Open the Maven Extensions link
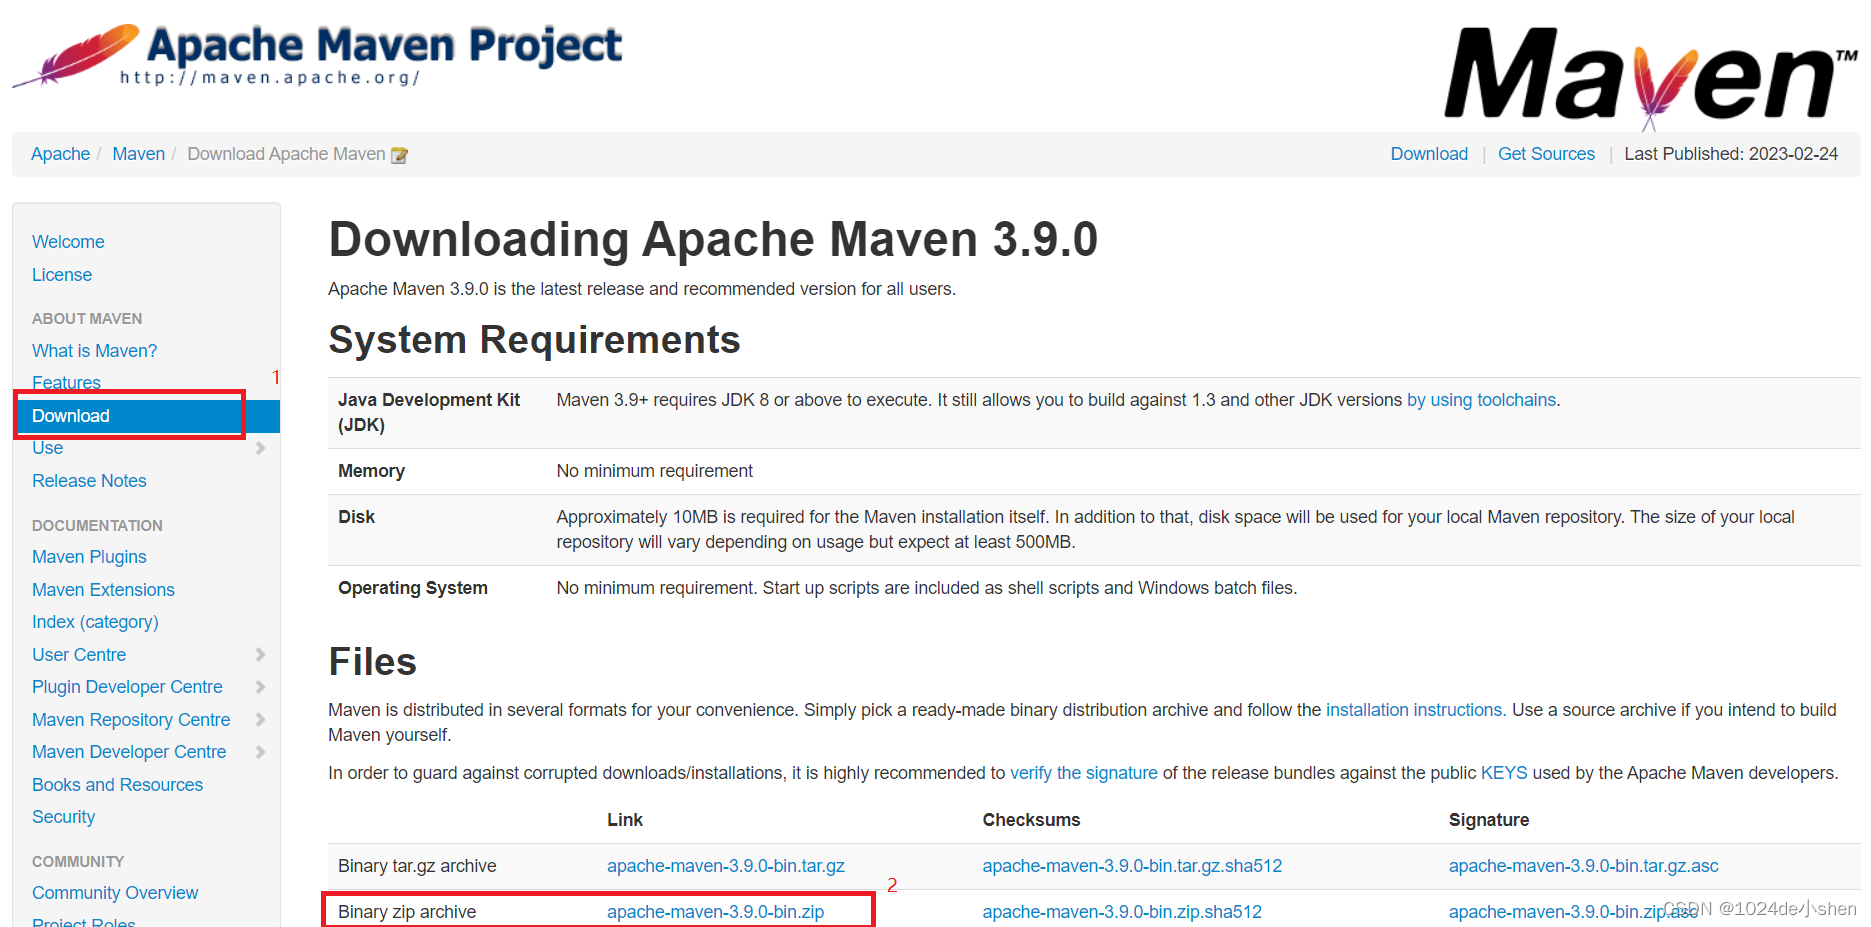Image resolution: width=1871 pixels, height=927 pixels. point(103,590)
